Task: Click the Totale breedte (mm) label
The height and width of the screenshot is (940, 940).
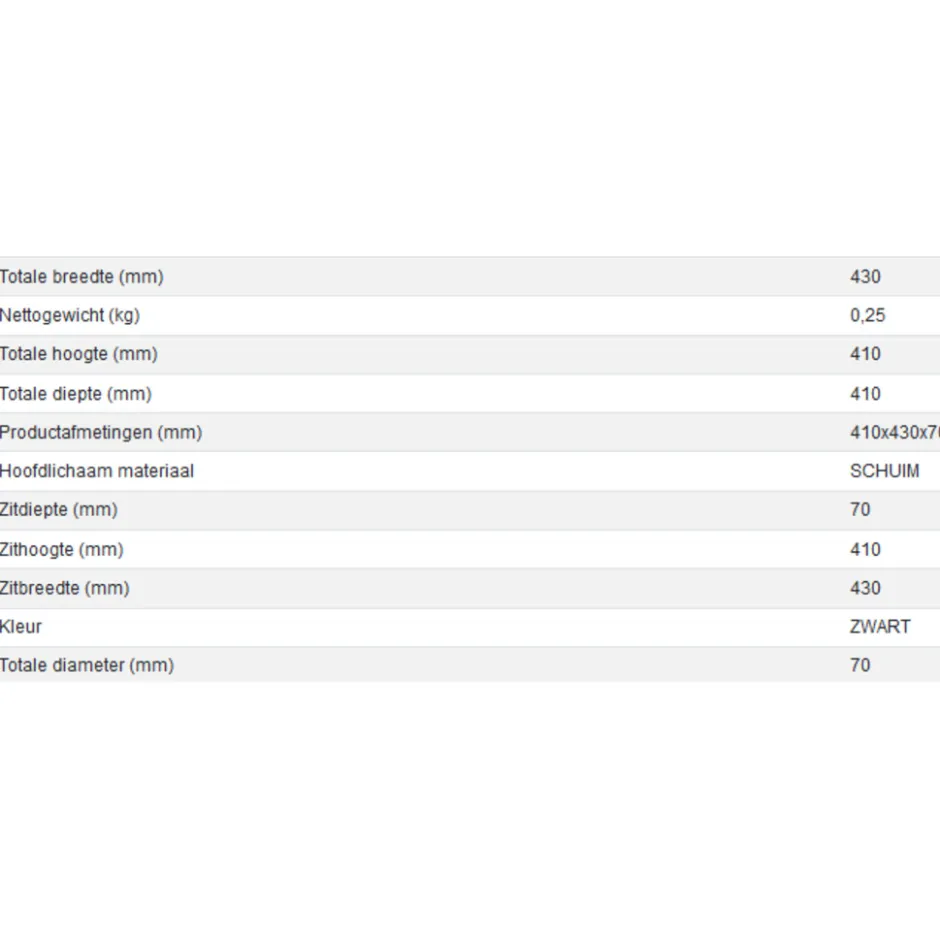Action: [x=82, y=277]
